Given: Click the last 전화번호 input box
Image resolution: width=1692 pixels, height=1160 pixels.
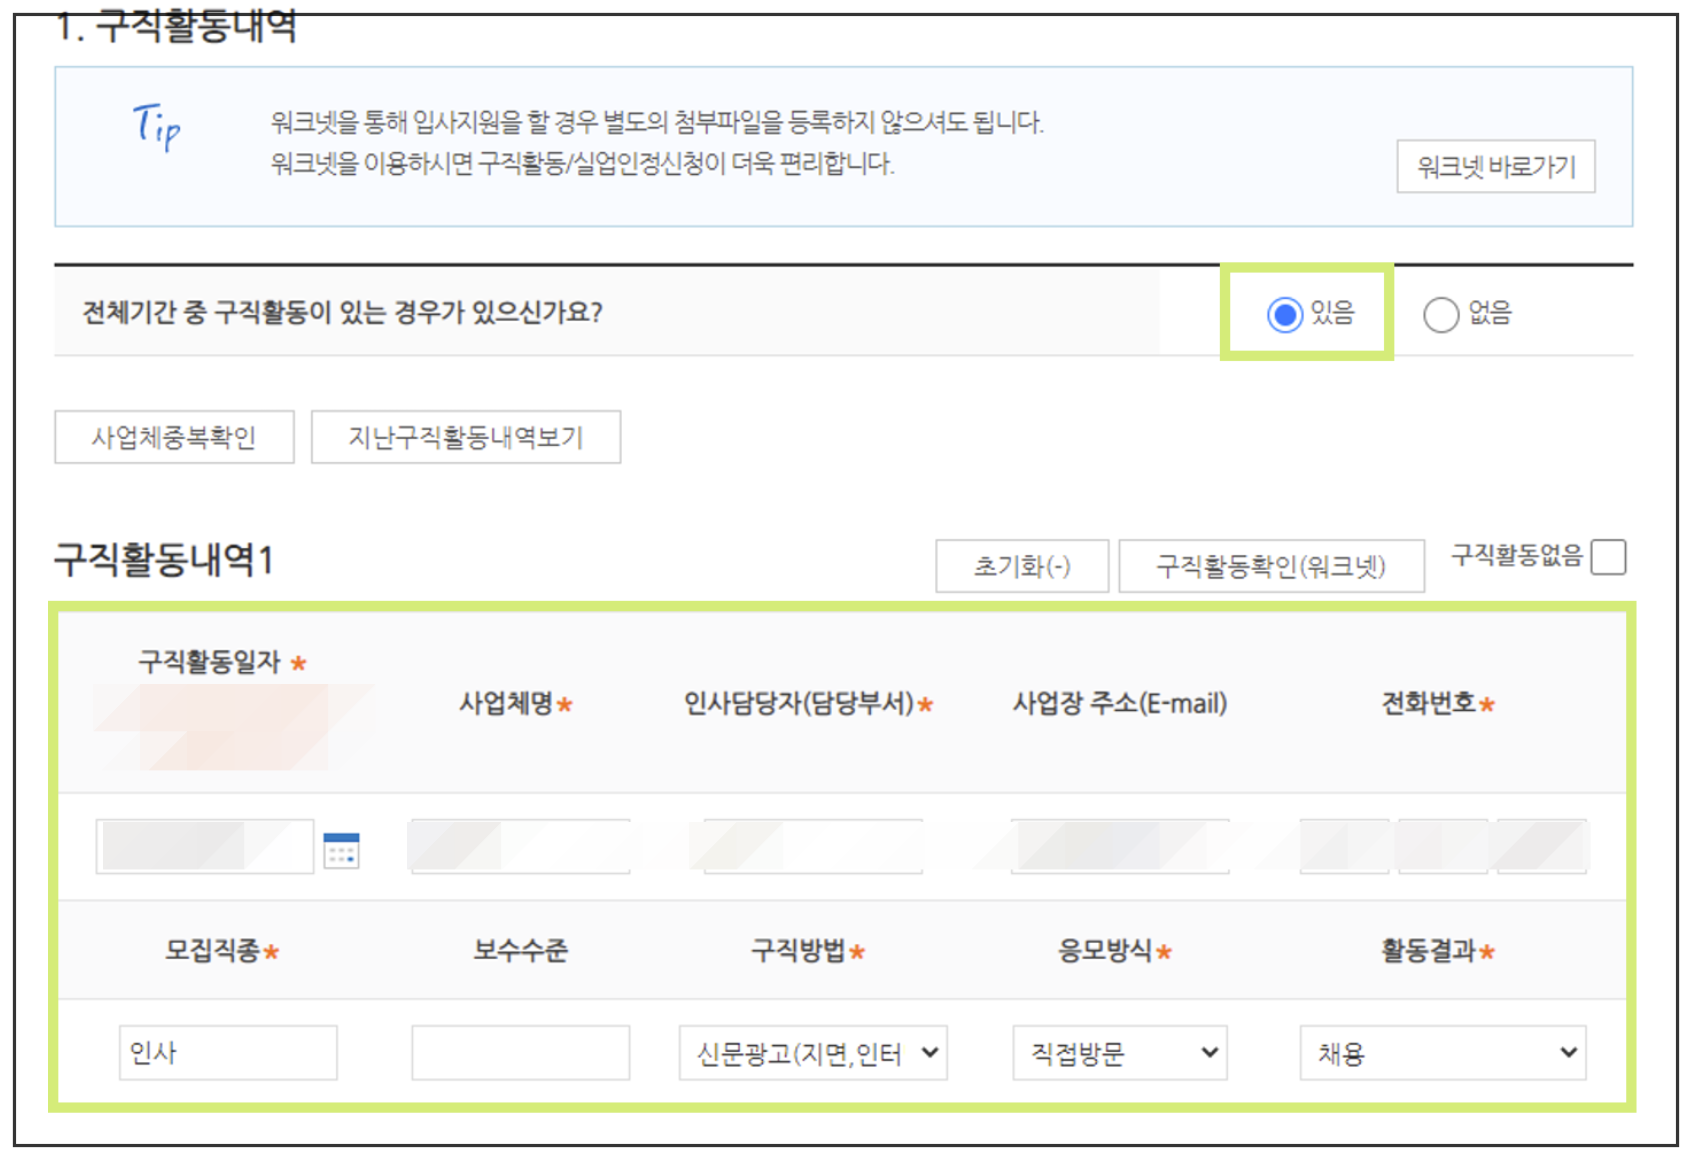Looking at the screenshot, I should click(1541, 846).
